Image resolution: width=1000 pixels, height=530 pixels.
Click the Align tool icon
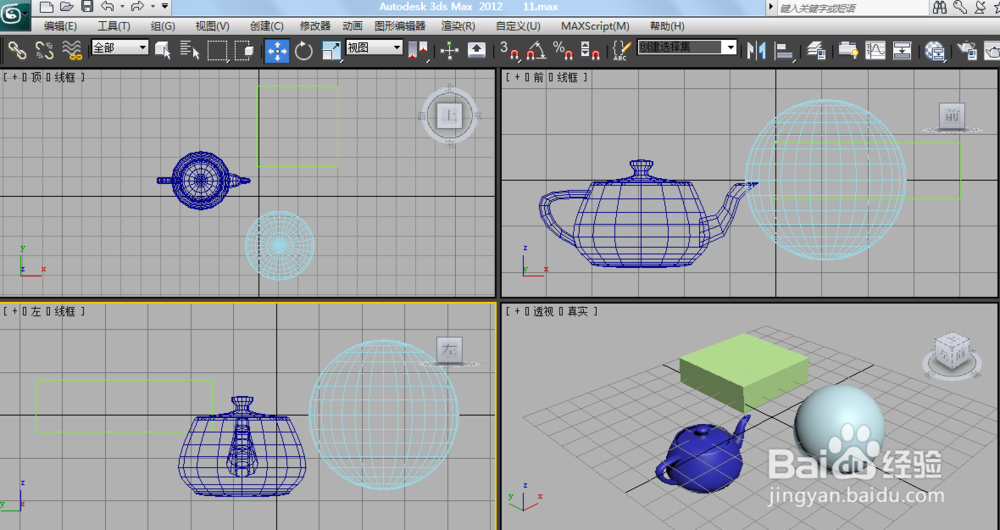[x=784, y=50]
